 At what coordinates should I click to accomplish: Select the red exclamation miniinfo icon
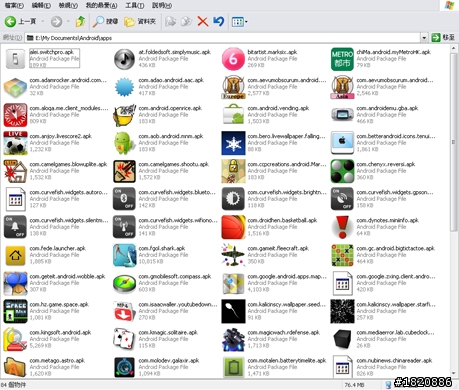[342, 227]
